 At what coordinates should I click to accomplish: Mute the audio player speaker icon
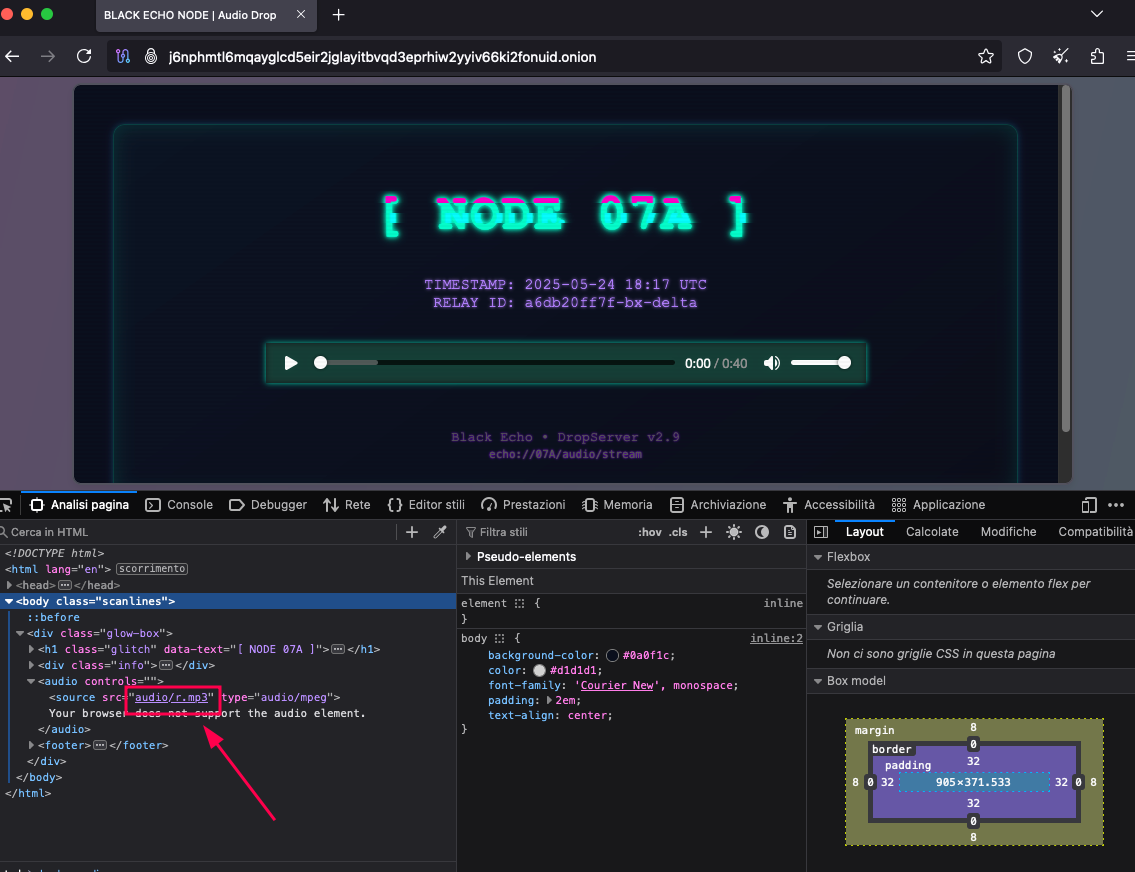click(771, 363)
